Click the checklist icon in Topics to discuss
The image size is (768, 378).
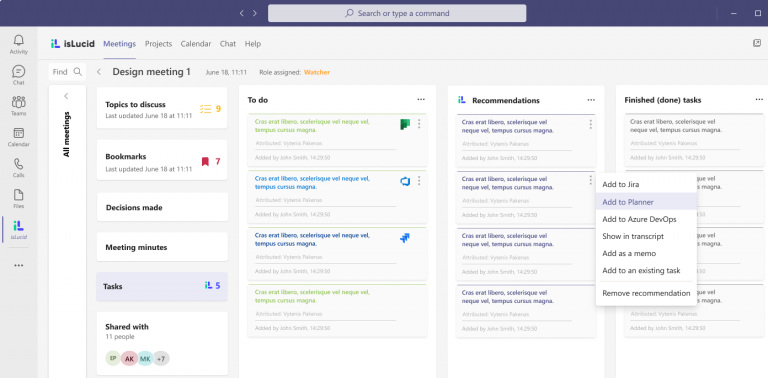pos(206,109)
